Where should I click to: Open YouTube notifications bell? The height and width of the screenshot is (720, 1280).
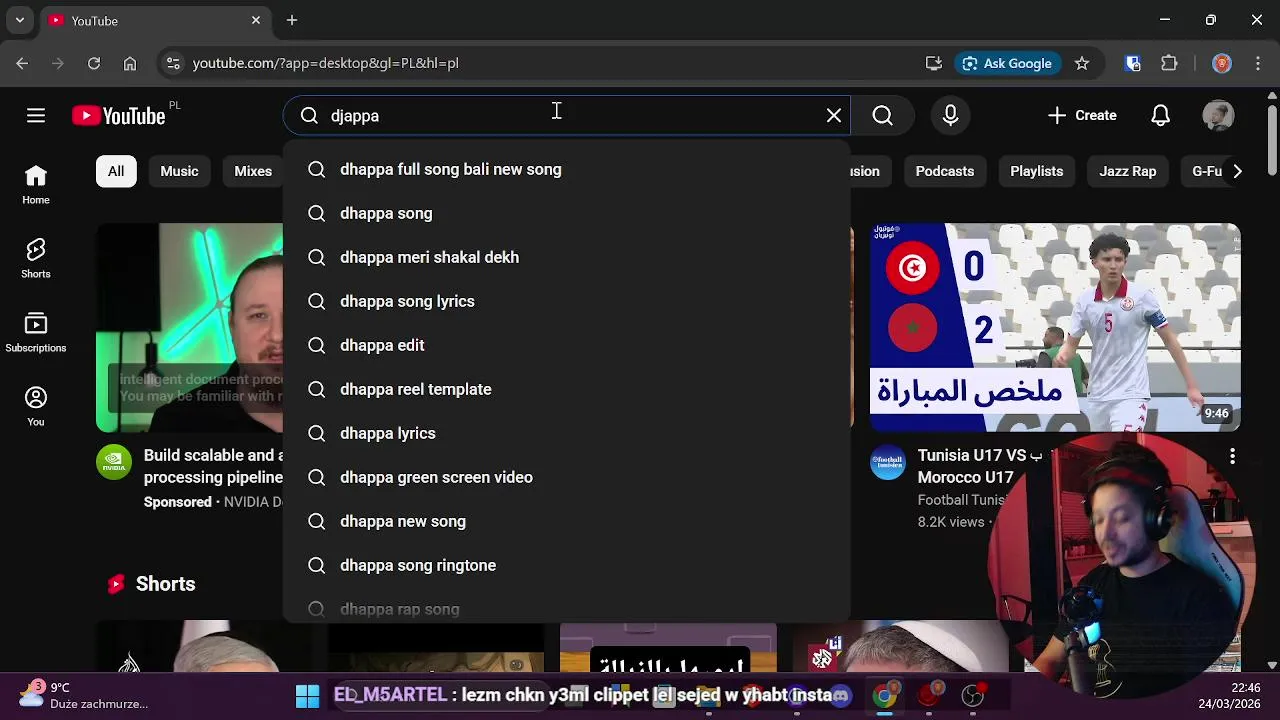(x=1160, y=116)
